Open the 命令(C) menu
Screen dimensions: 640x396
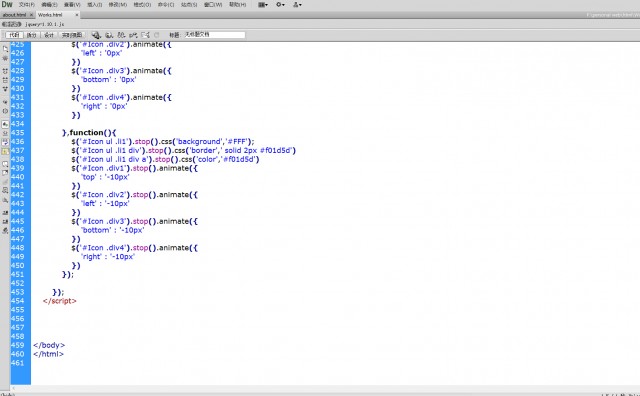[166, 5]
